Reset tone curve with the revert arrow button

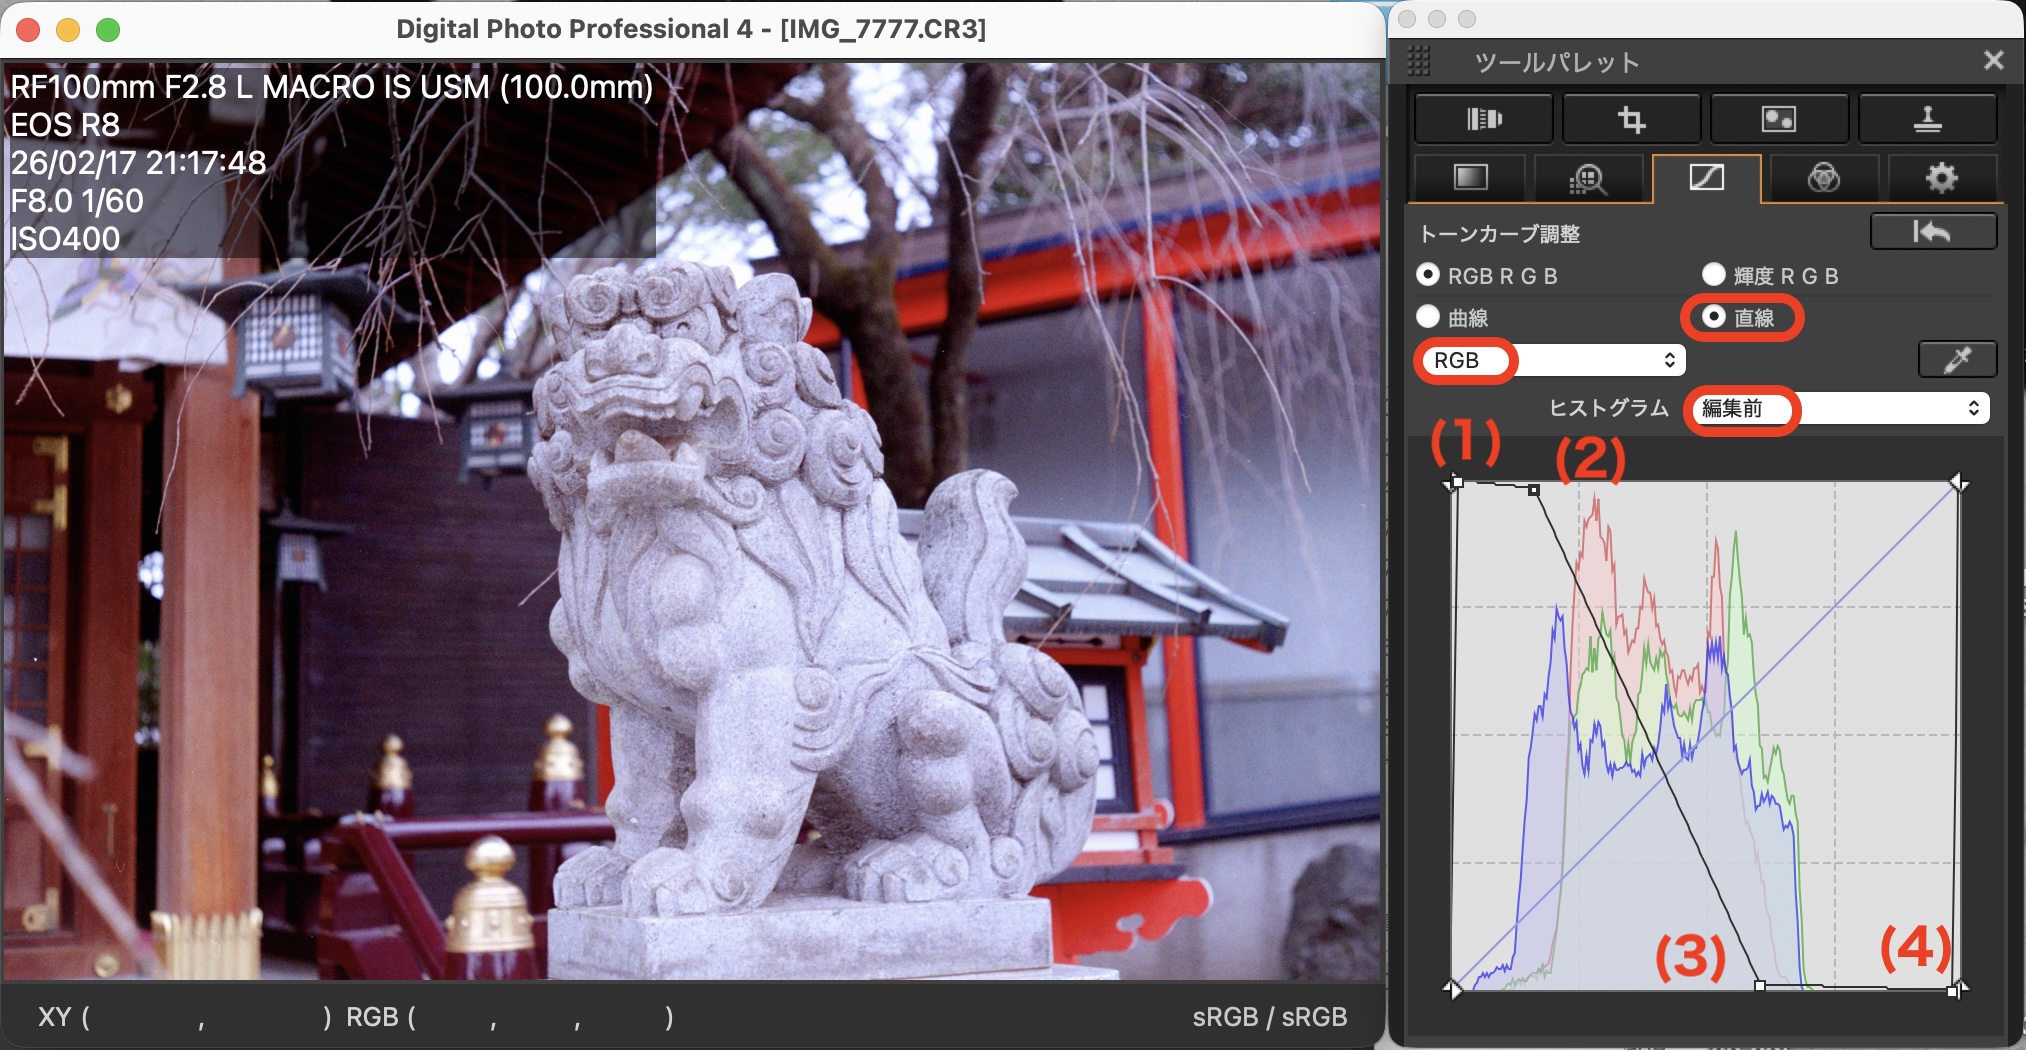[x=1932, y=232]
